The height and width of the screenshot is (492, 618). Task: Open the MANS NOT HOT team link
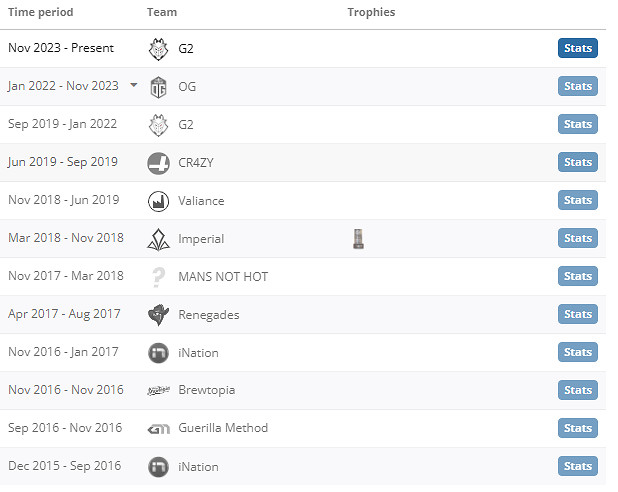(223, 276)
